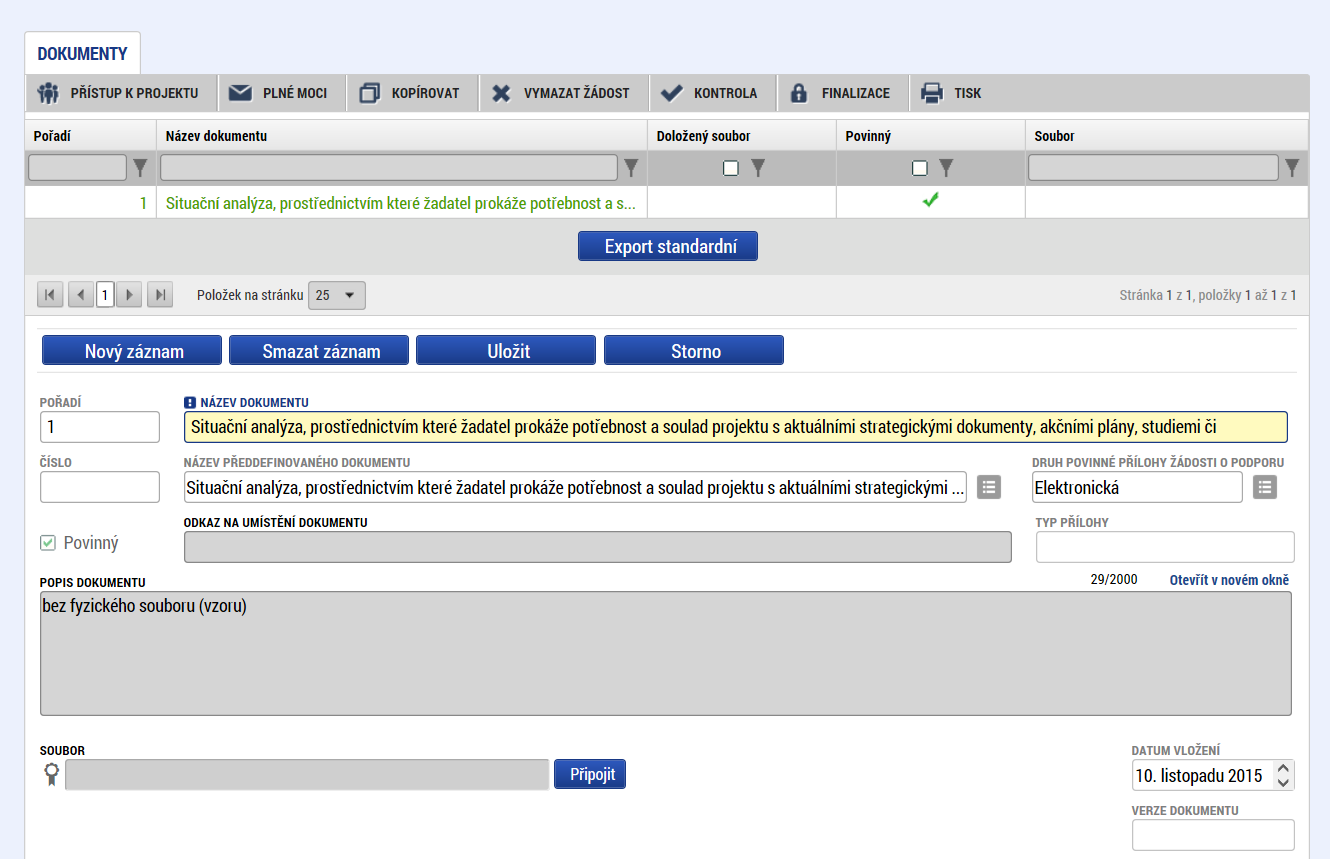The width and height of the screenshot is (1330, 859).
Task: Run Kontrola checkmark item
Action: [x=710, y=93]
